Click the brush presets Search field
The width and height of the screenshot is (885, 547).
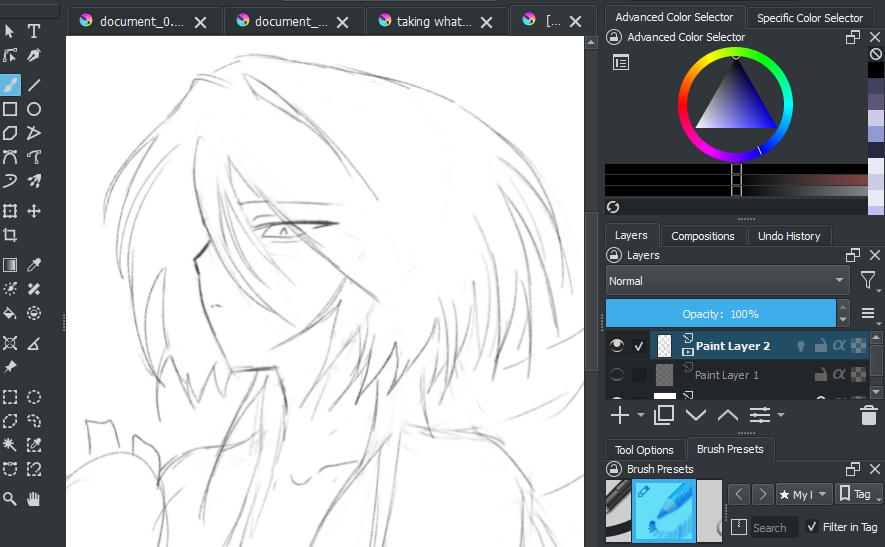point(774,527)
